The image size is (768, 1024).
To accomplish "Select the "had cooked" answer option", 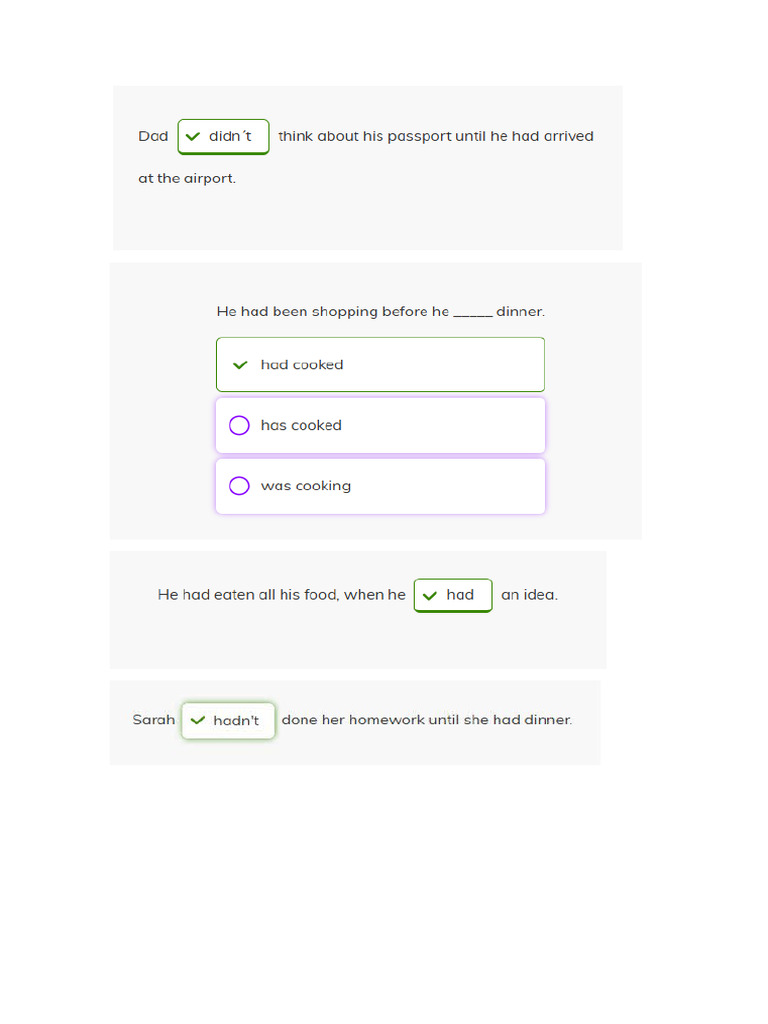I will tap(380, 365).
